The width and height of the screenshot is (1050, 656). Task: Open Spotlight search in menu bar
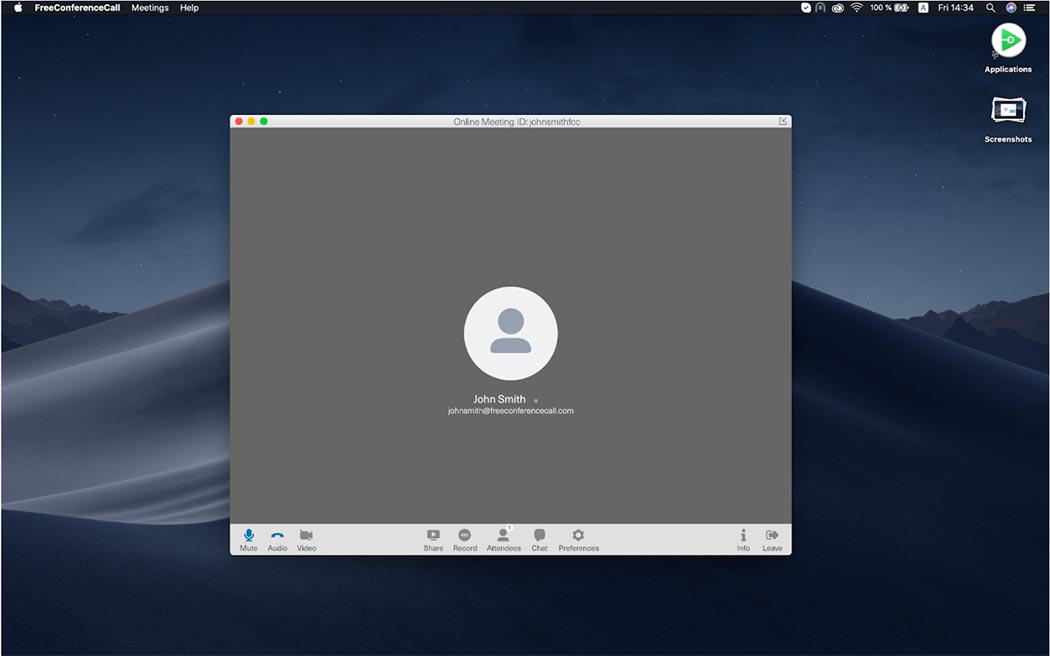tap(990, 7)
